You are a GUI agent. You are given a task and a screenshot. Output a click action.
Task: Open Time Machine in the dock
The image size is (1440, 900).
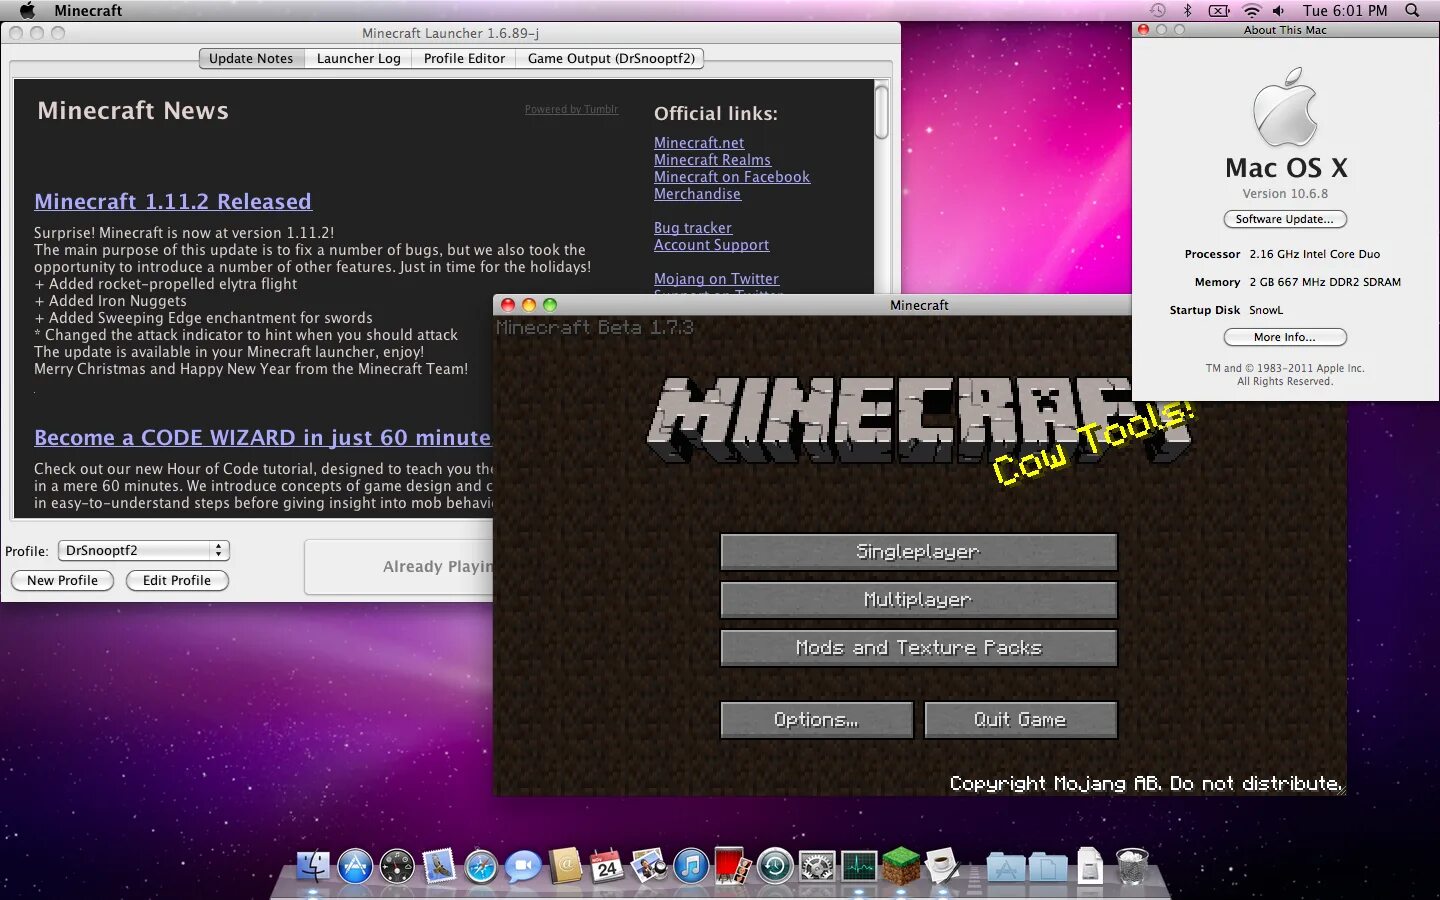(775, 866)
